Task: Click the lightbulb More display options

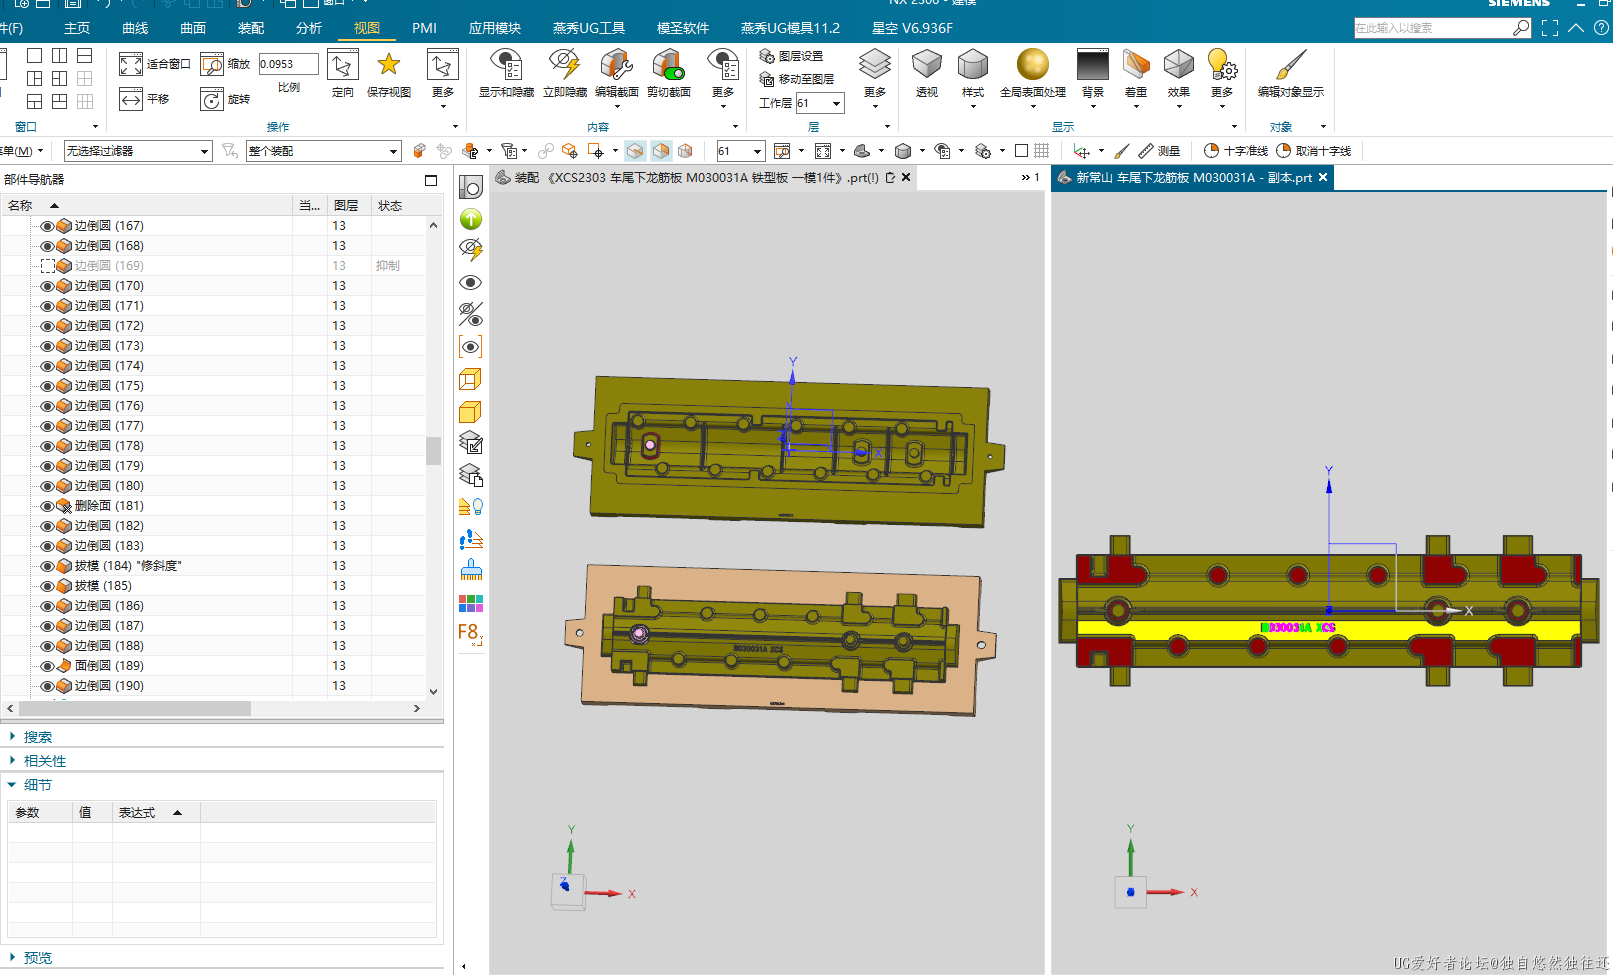Action: [1221, 65]
